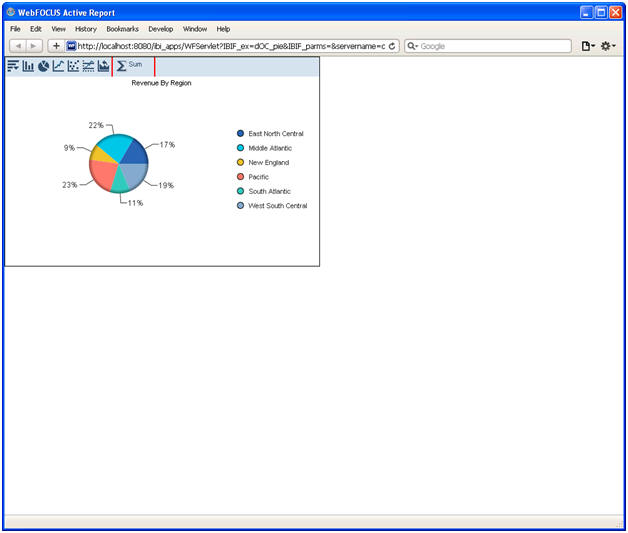628x533 pixels.
Task: Click the 9% pie label
Action: 69,148
